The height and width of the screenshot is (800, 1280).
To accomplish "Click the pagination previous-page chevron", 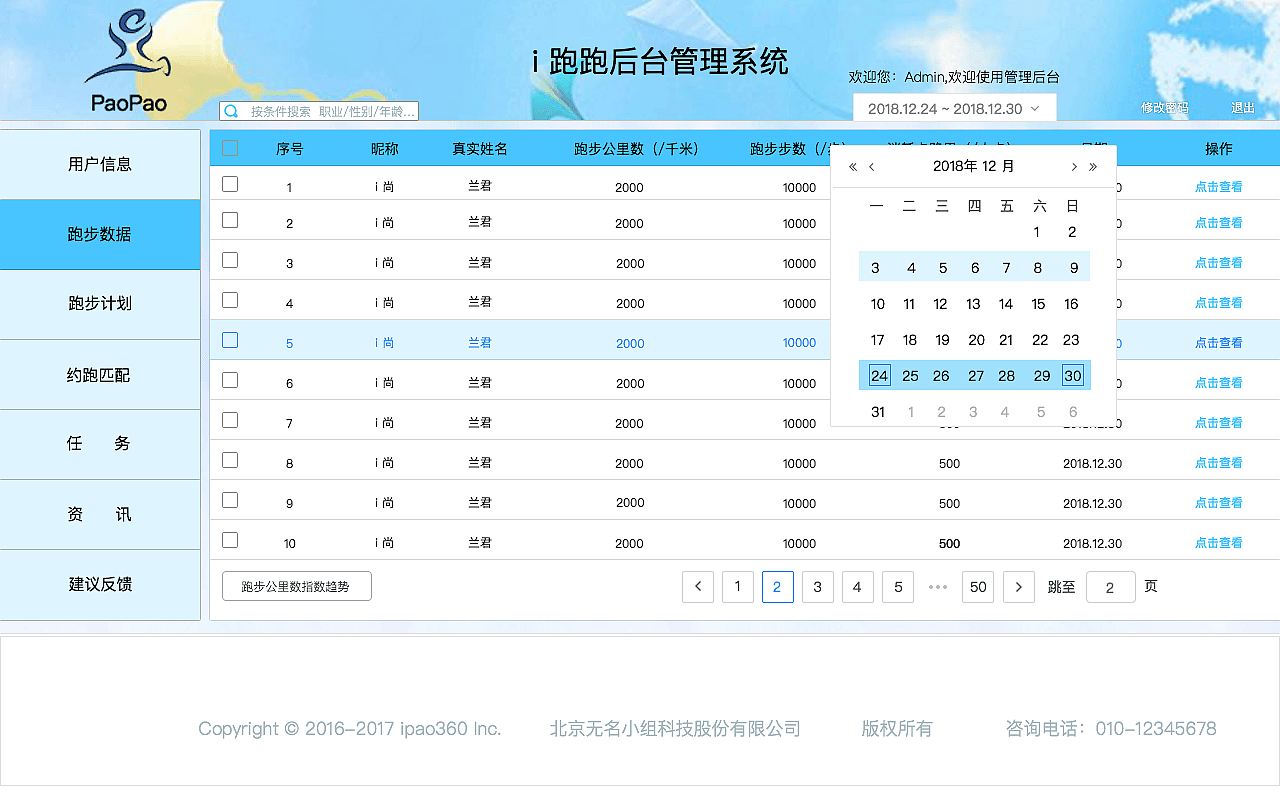I will [x=698, y=587].
